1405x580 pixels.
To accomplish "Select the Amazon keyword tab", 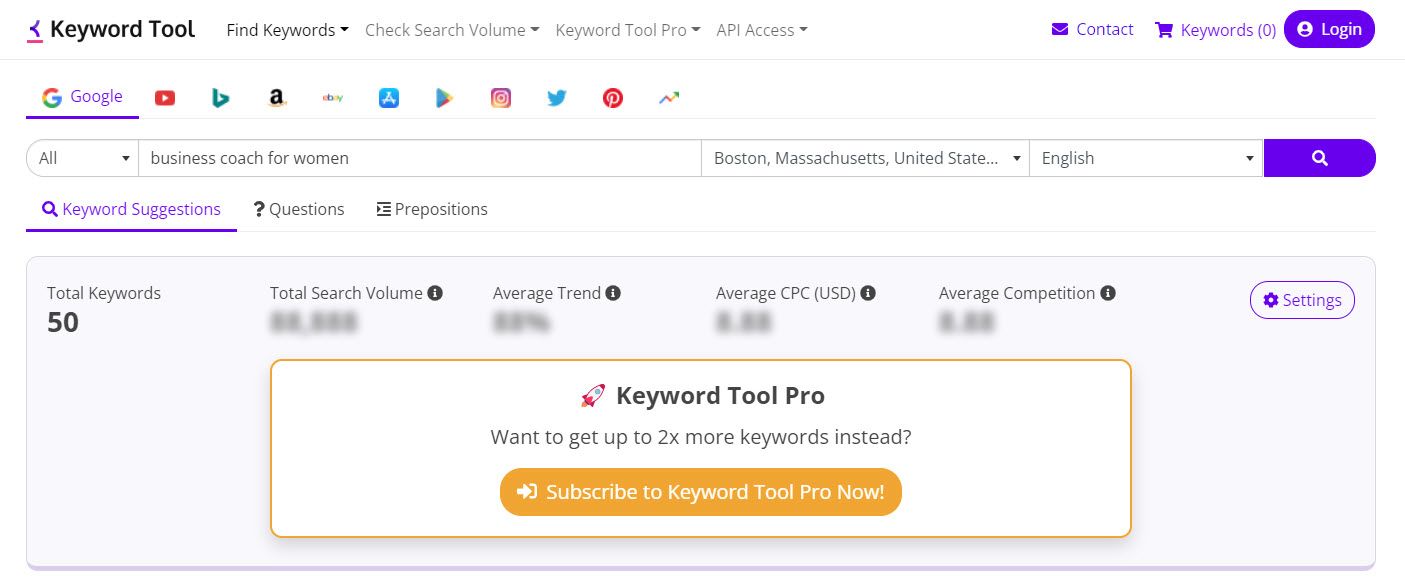I will (277, 98).
